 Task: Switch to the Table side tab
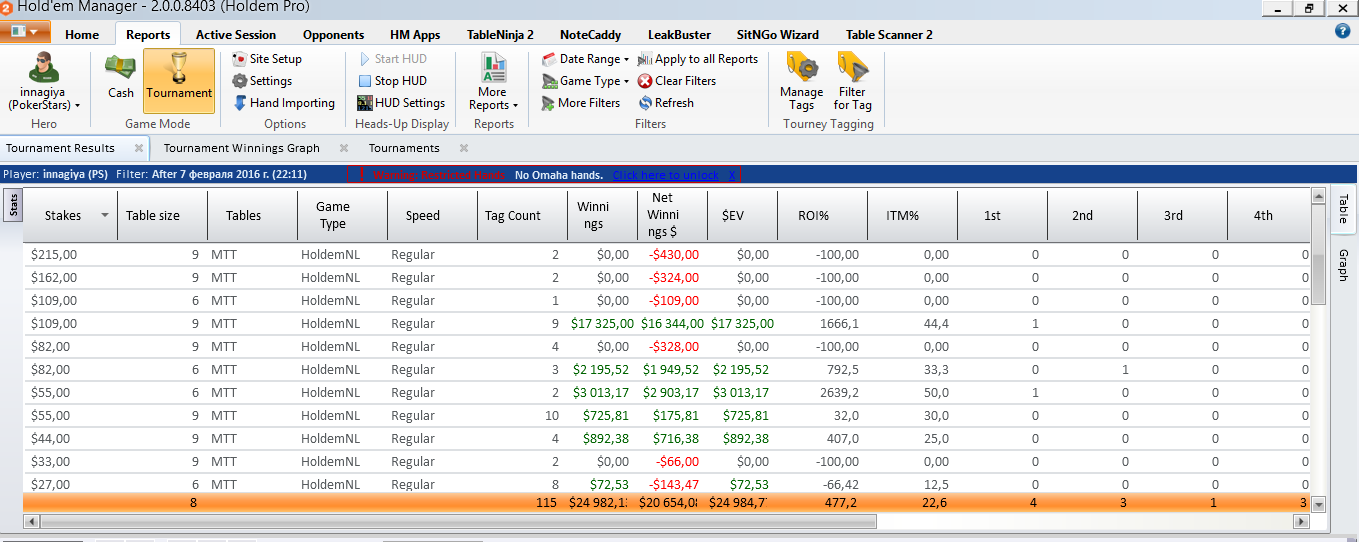pos(1342,211)
